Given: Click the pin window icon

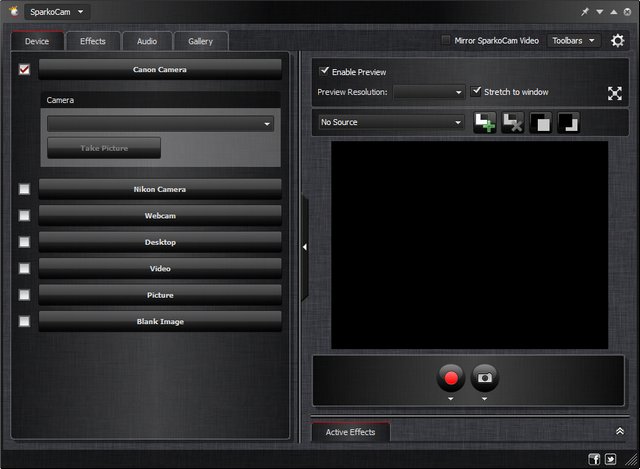Looking at the screenshot, I should click(585, 12).
